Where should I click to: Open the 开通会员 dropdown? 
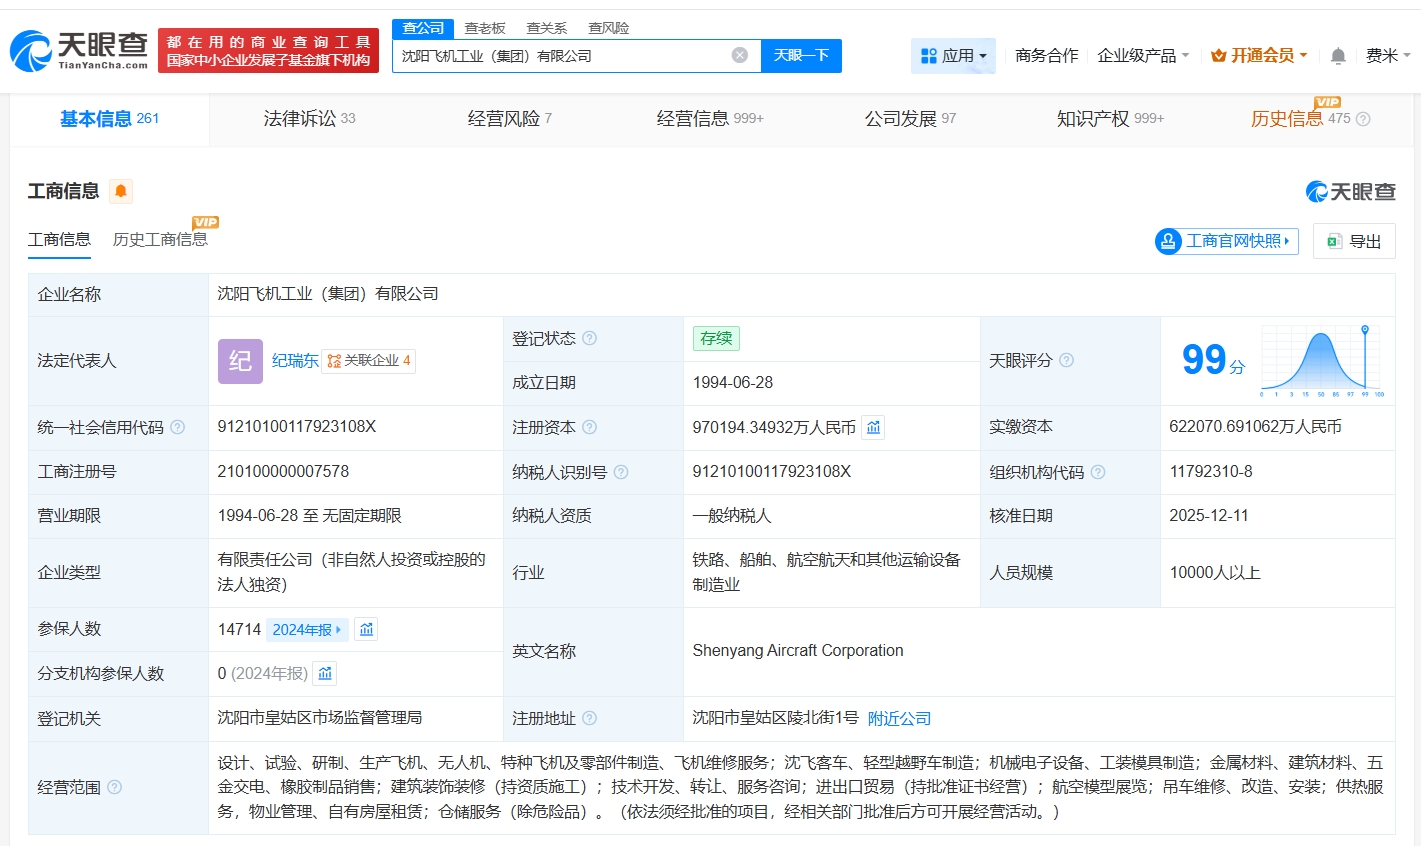tap(1259, 56)
